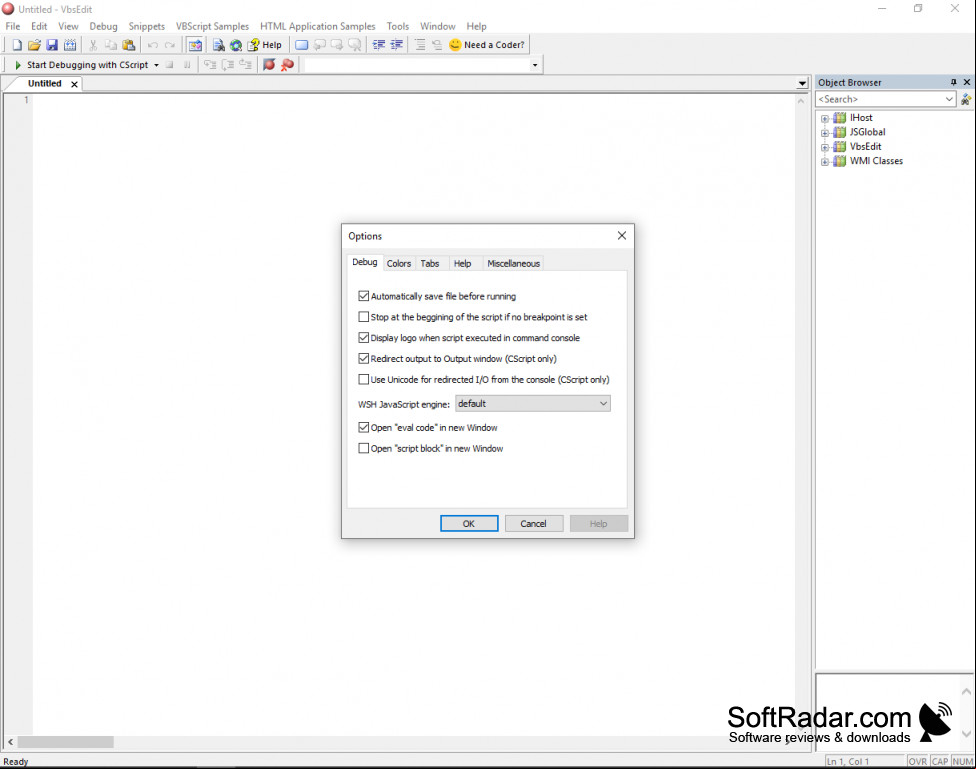Click the outdent lines toolbar icon
Viewport: 976px width, 769px height.
pos(396,45)
